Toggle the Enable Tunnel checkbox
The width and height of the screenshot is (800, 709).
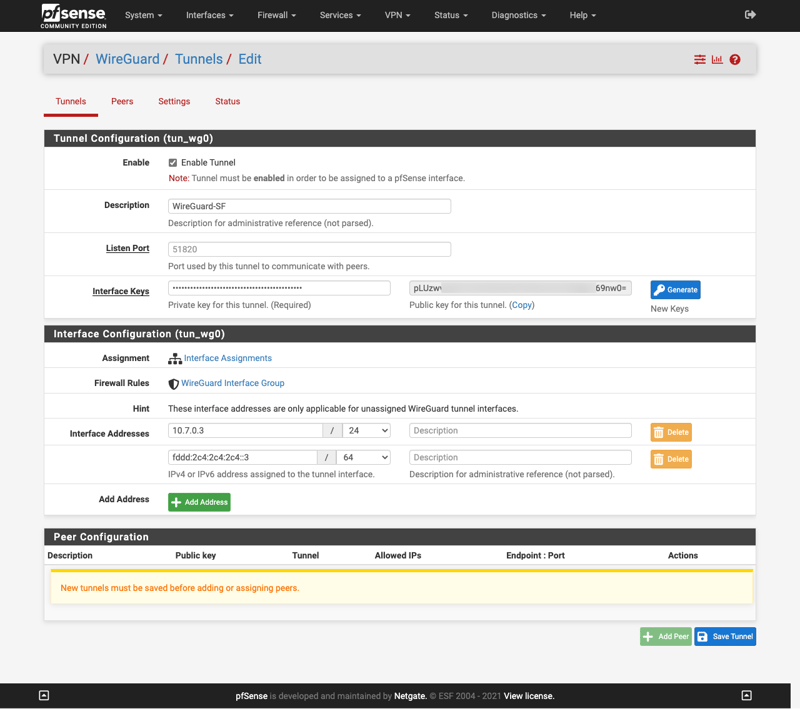click(x=173, y=163)
